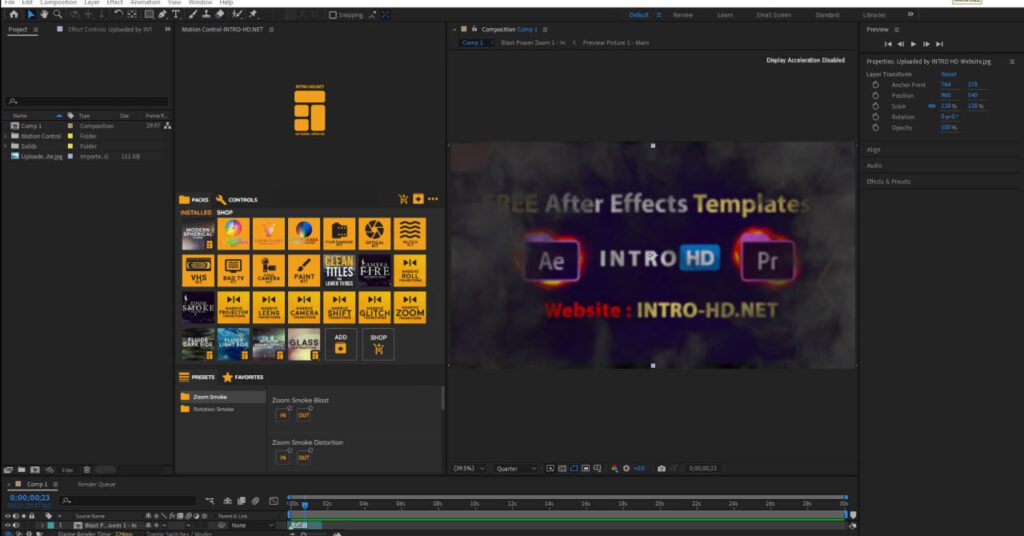Open the Massive Glitch transitions pack

tap(374, 307)
